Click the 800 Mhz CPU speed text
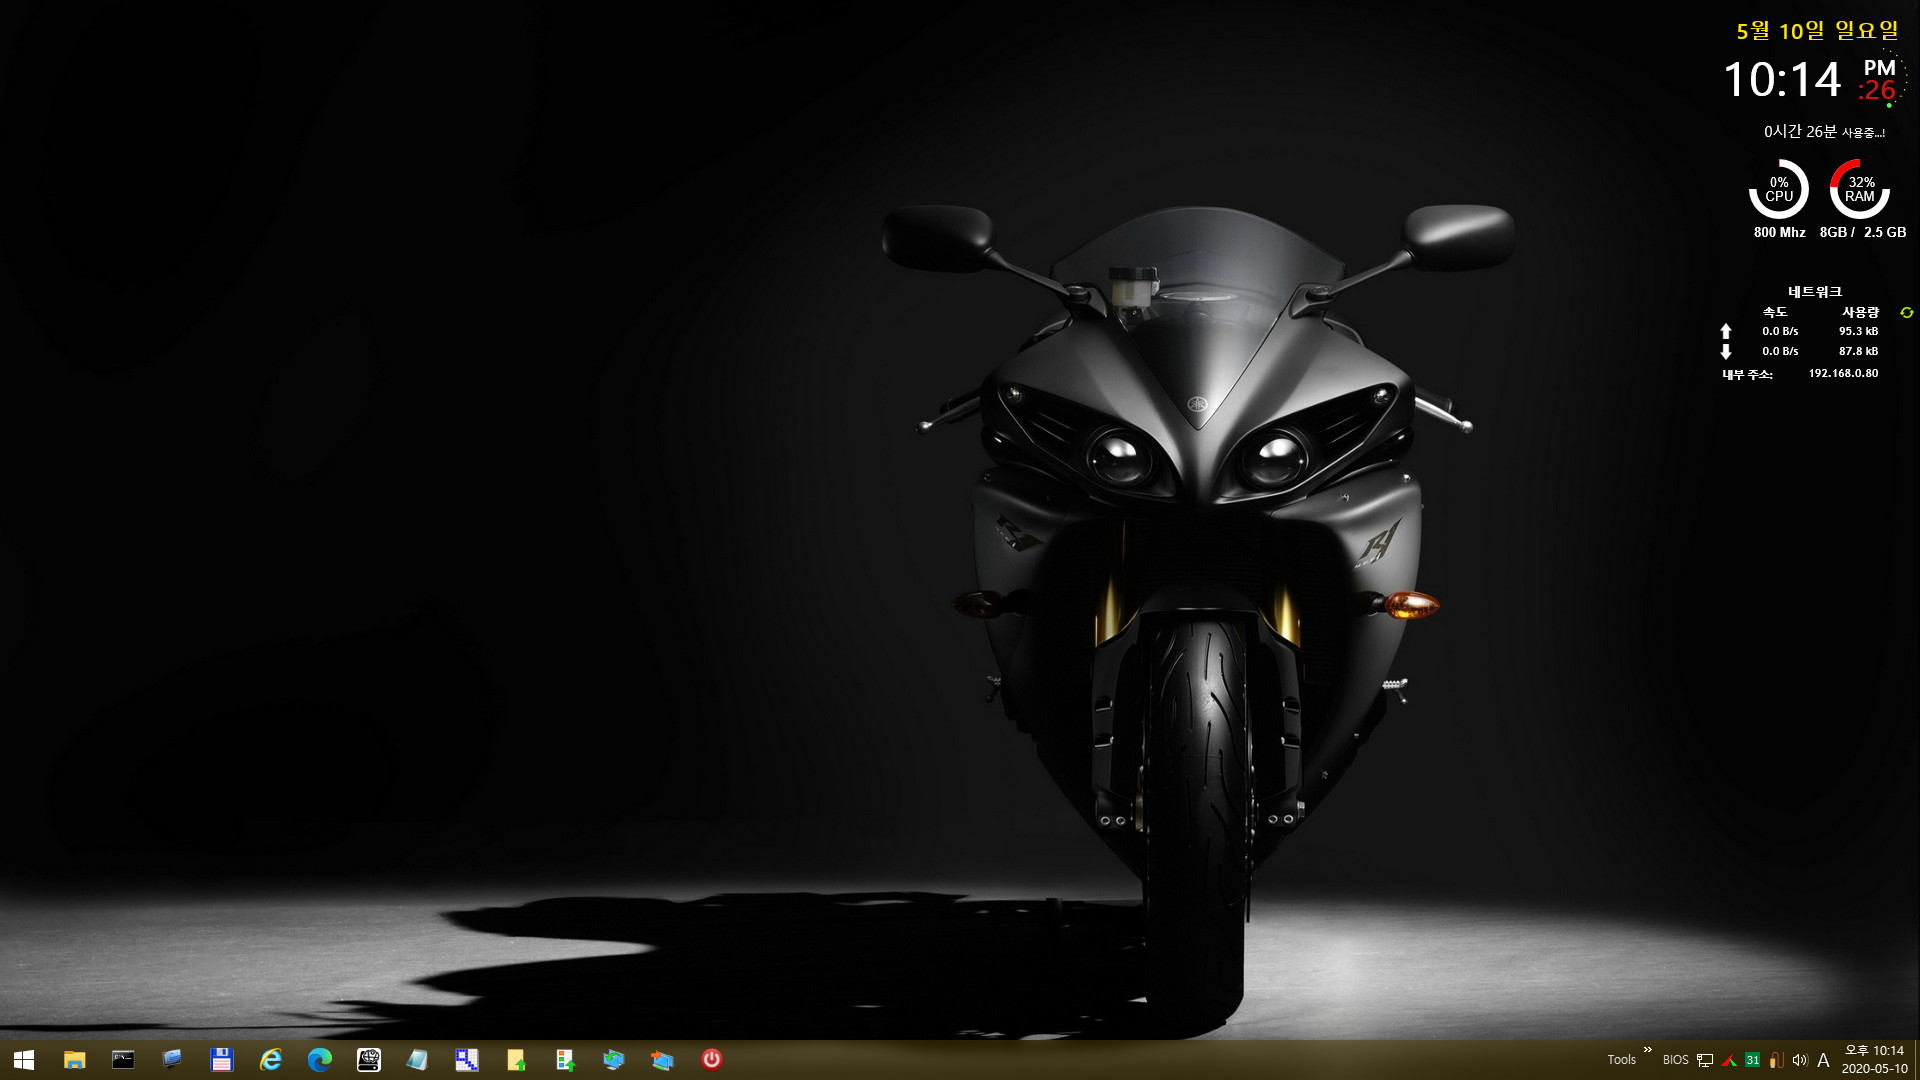Viewport: 1920px width, 1080px height. [1779, 232]
